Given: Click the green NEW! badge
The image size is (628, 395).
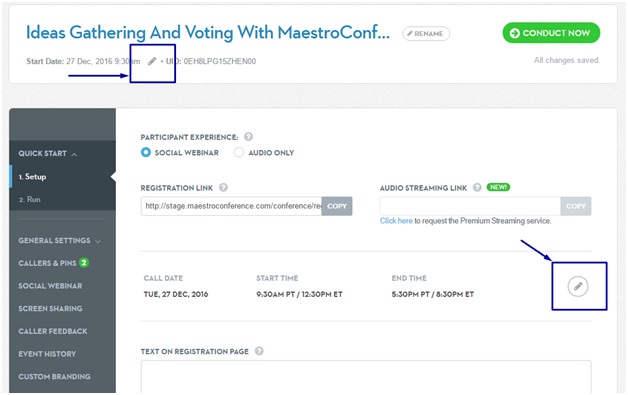Looking at the screenshot, I should 498,187.
